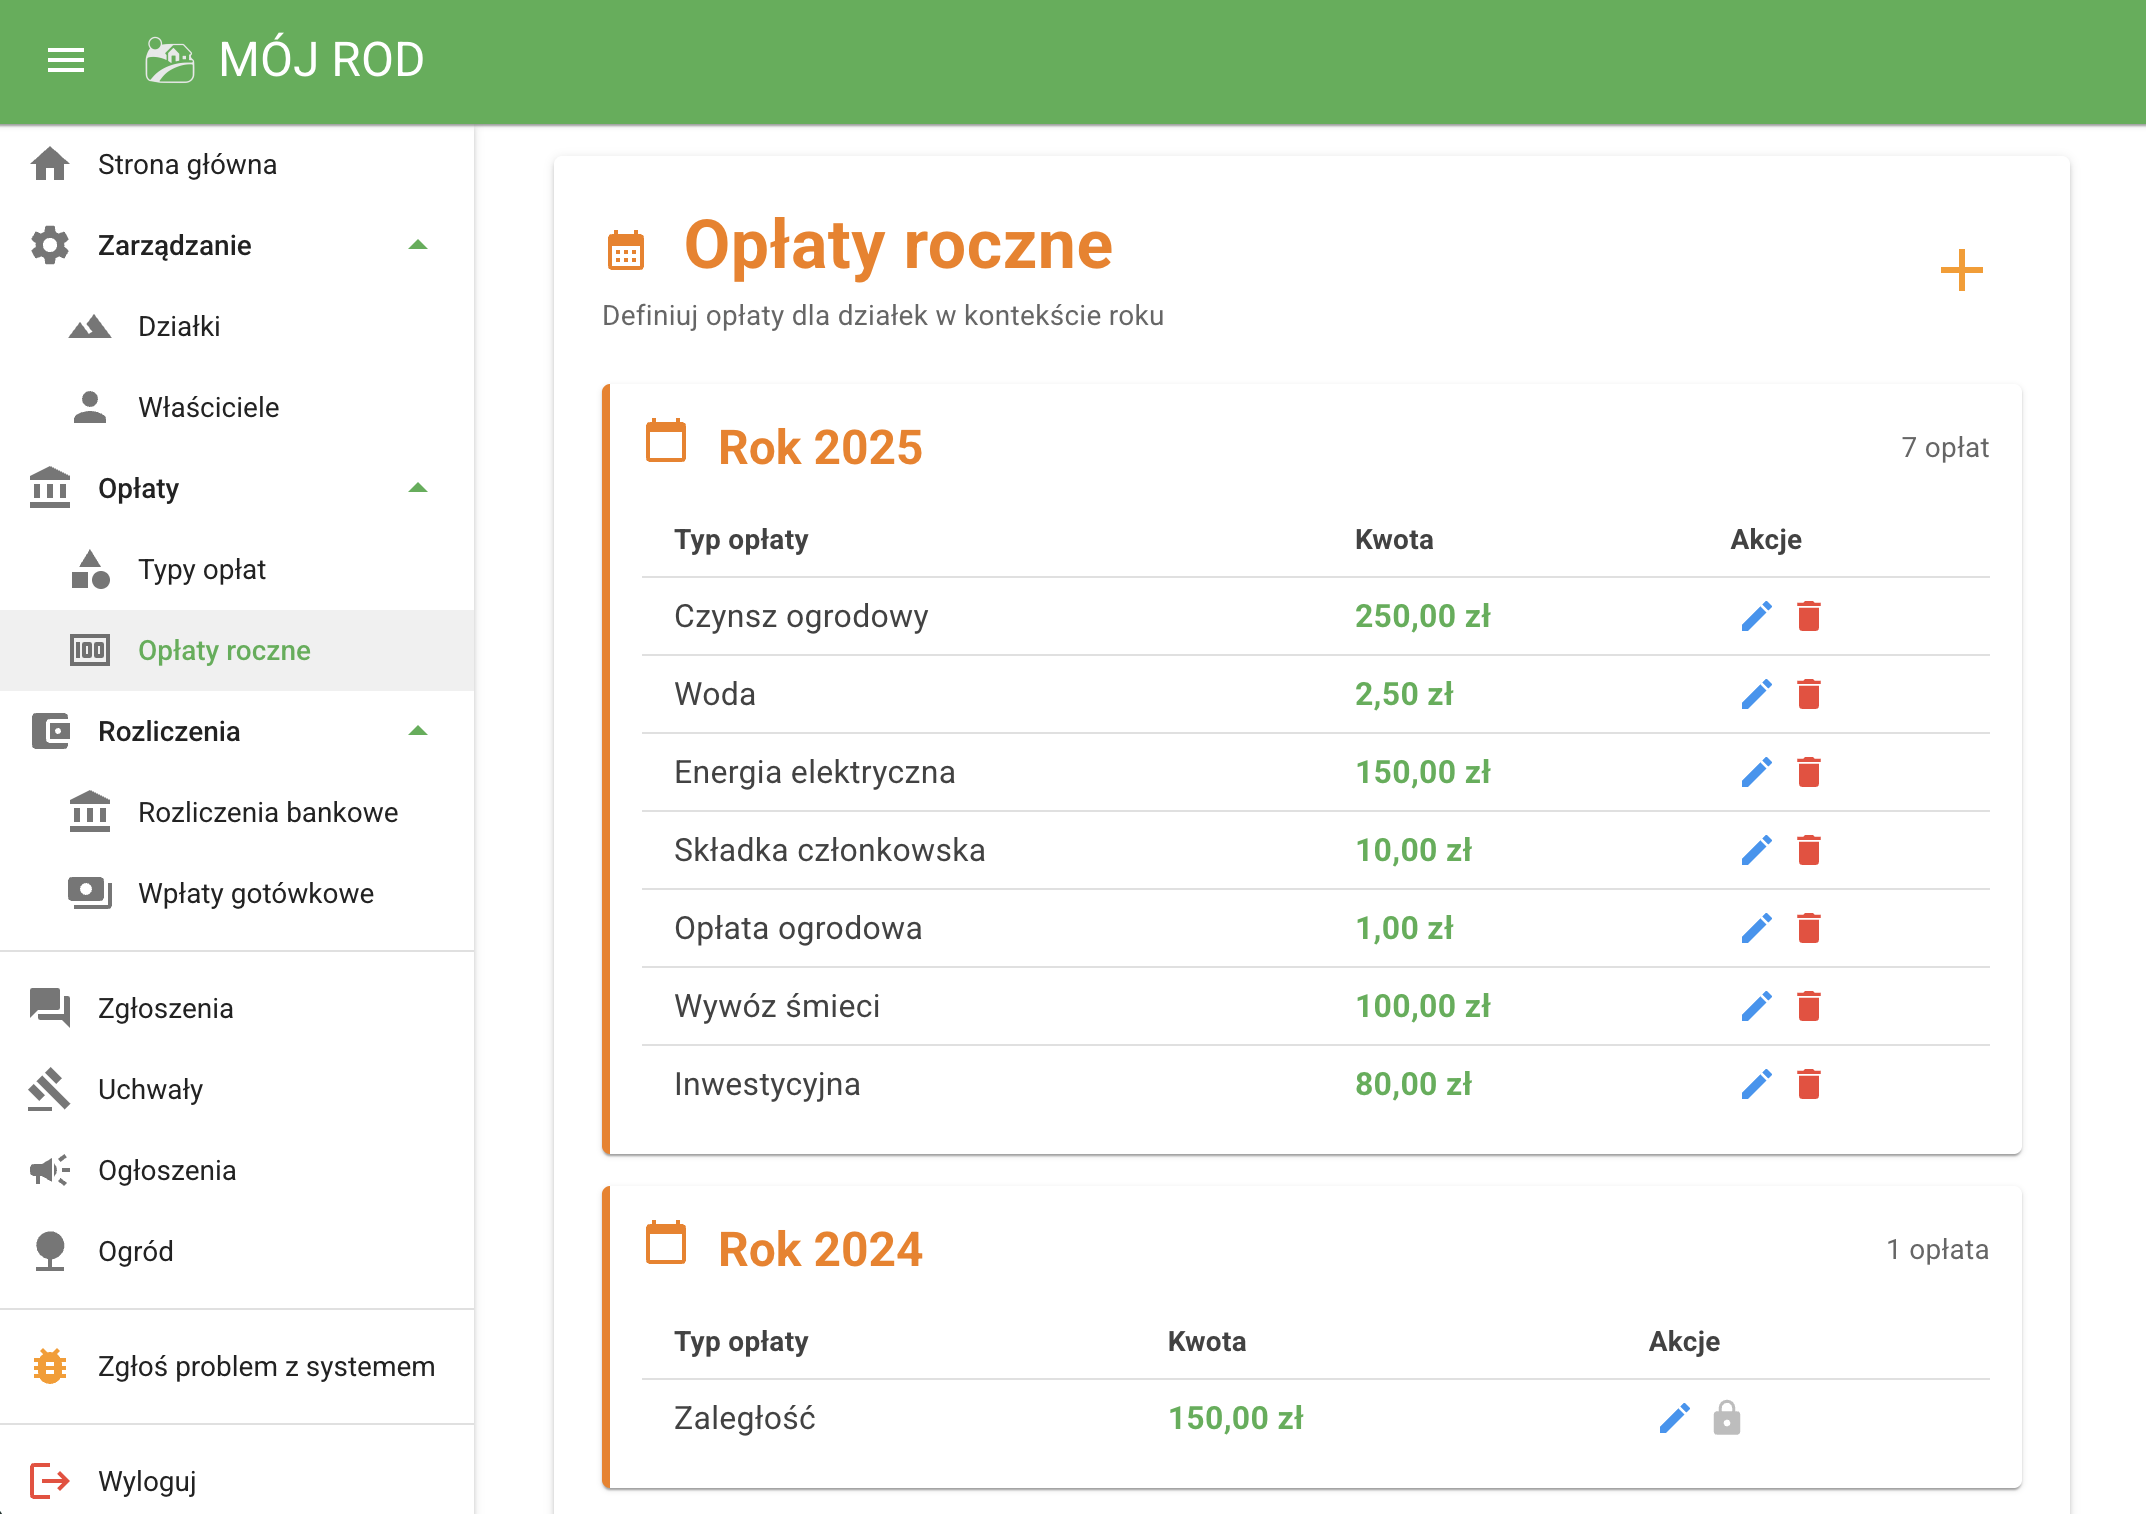The height and width of the screenshot is (1514, 2146).
Task: Open Rozliczenia bankowe in sidebar
Action: click(267, 812)
